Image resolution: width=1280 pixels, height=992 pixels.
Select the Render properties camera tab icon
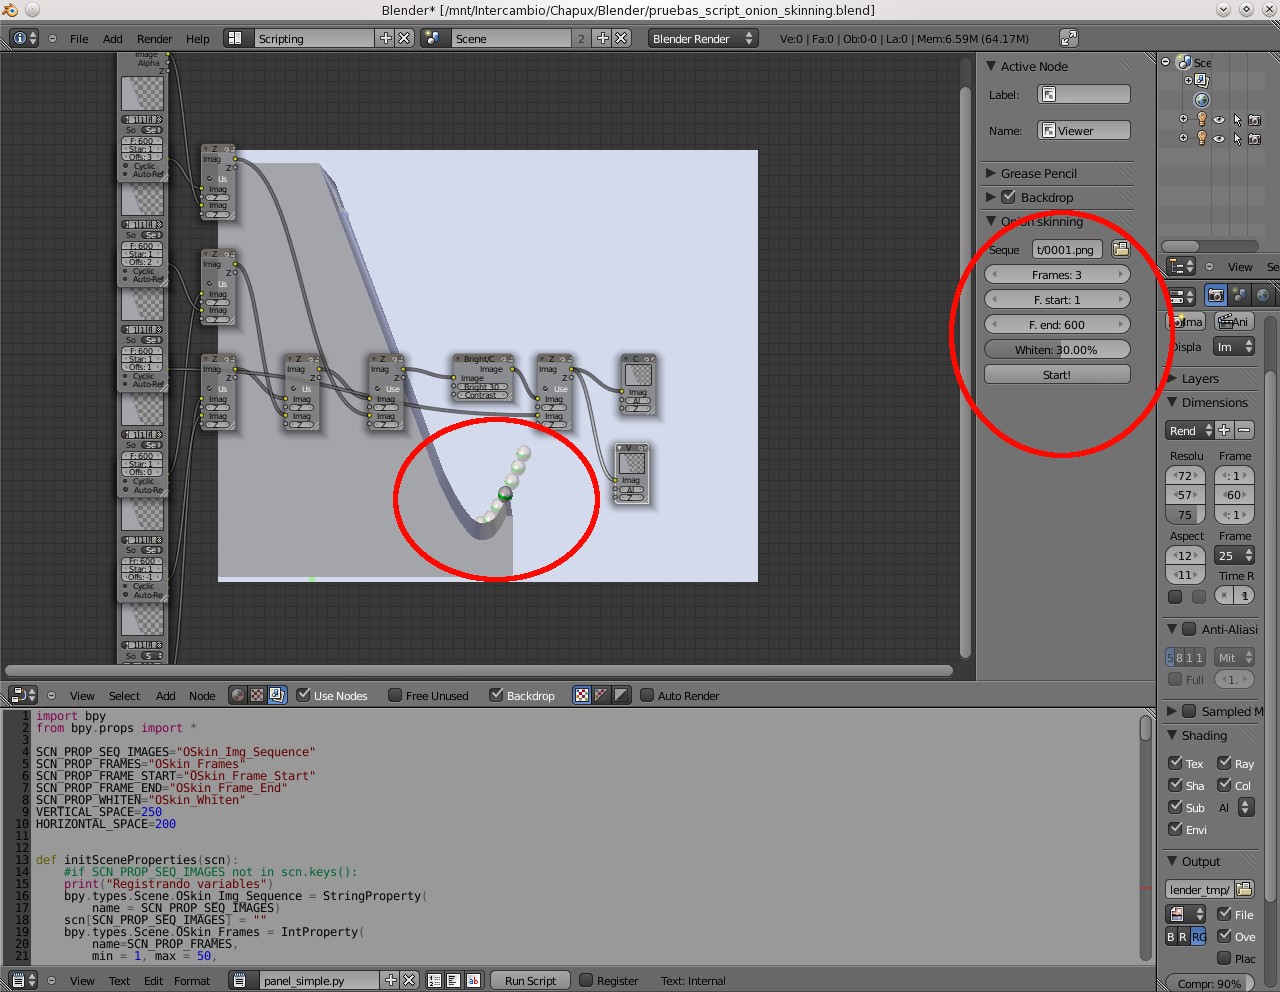tap(1215, 295)
